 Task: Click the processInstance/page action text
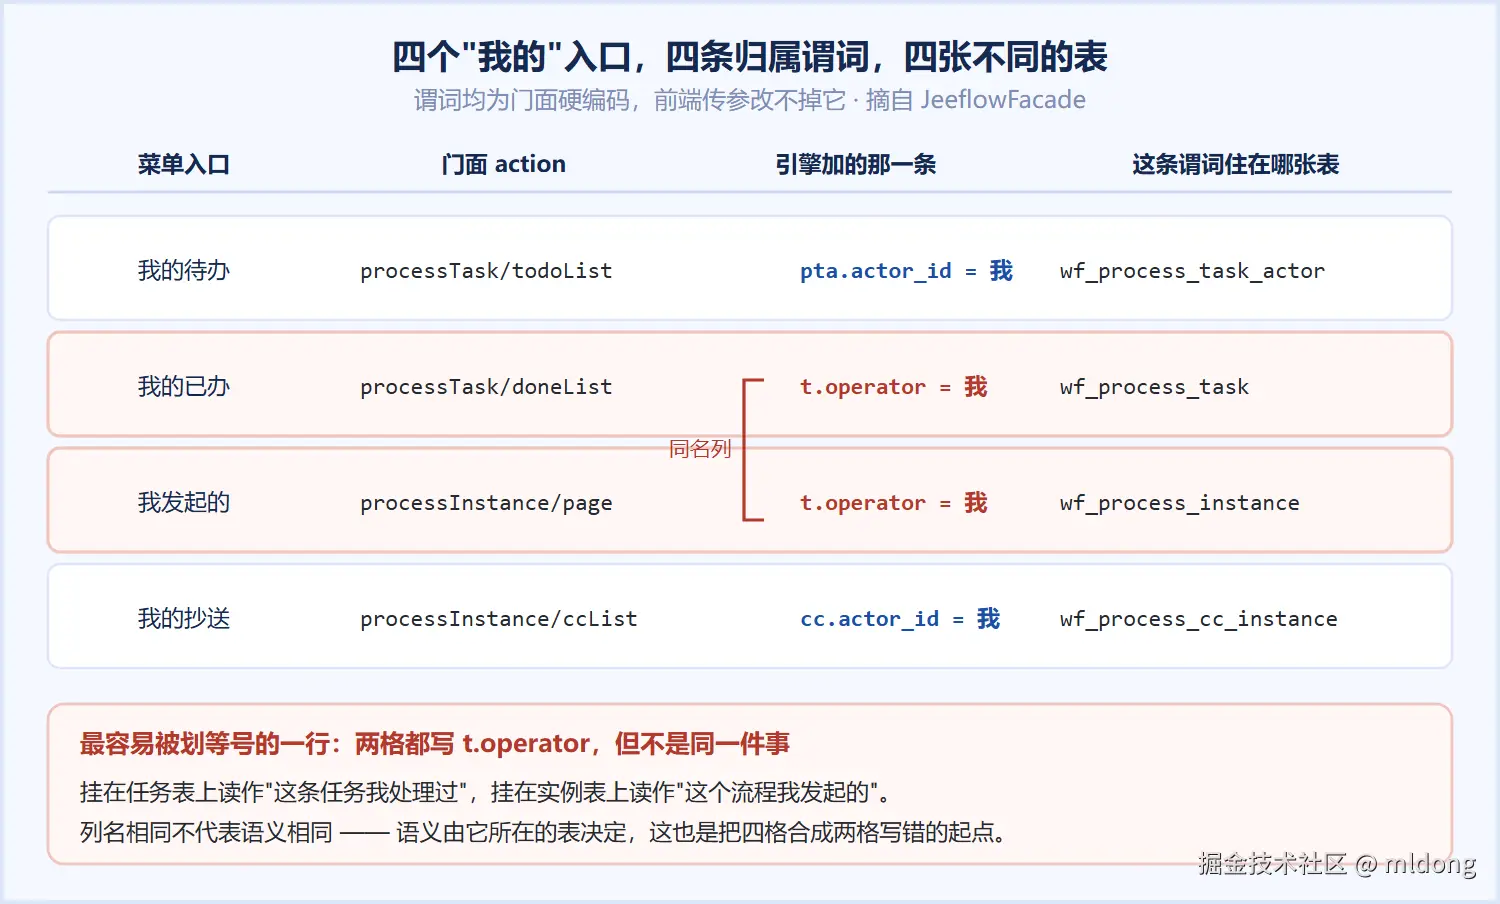point(486,503)
